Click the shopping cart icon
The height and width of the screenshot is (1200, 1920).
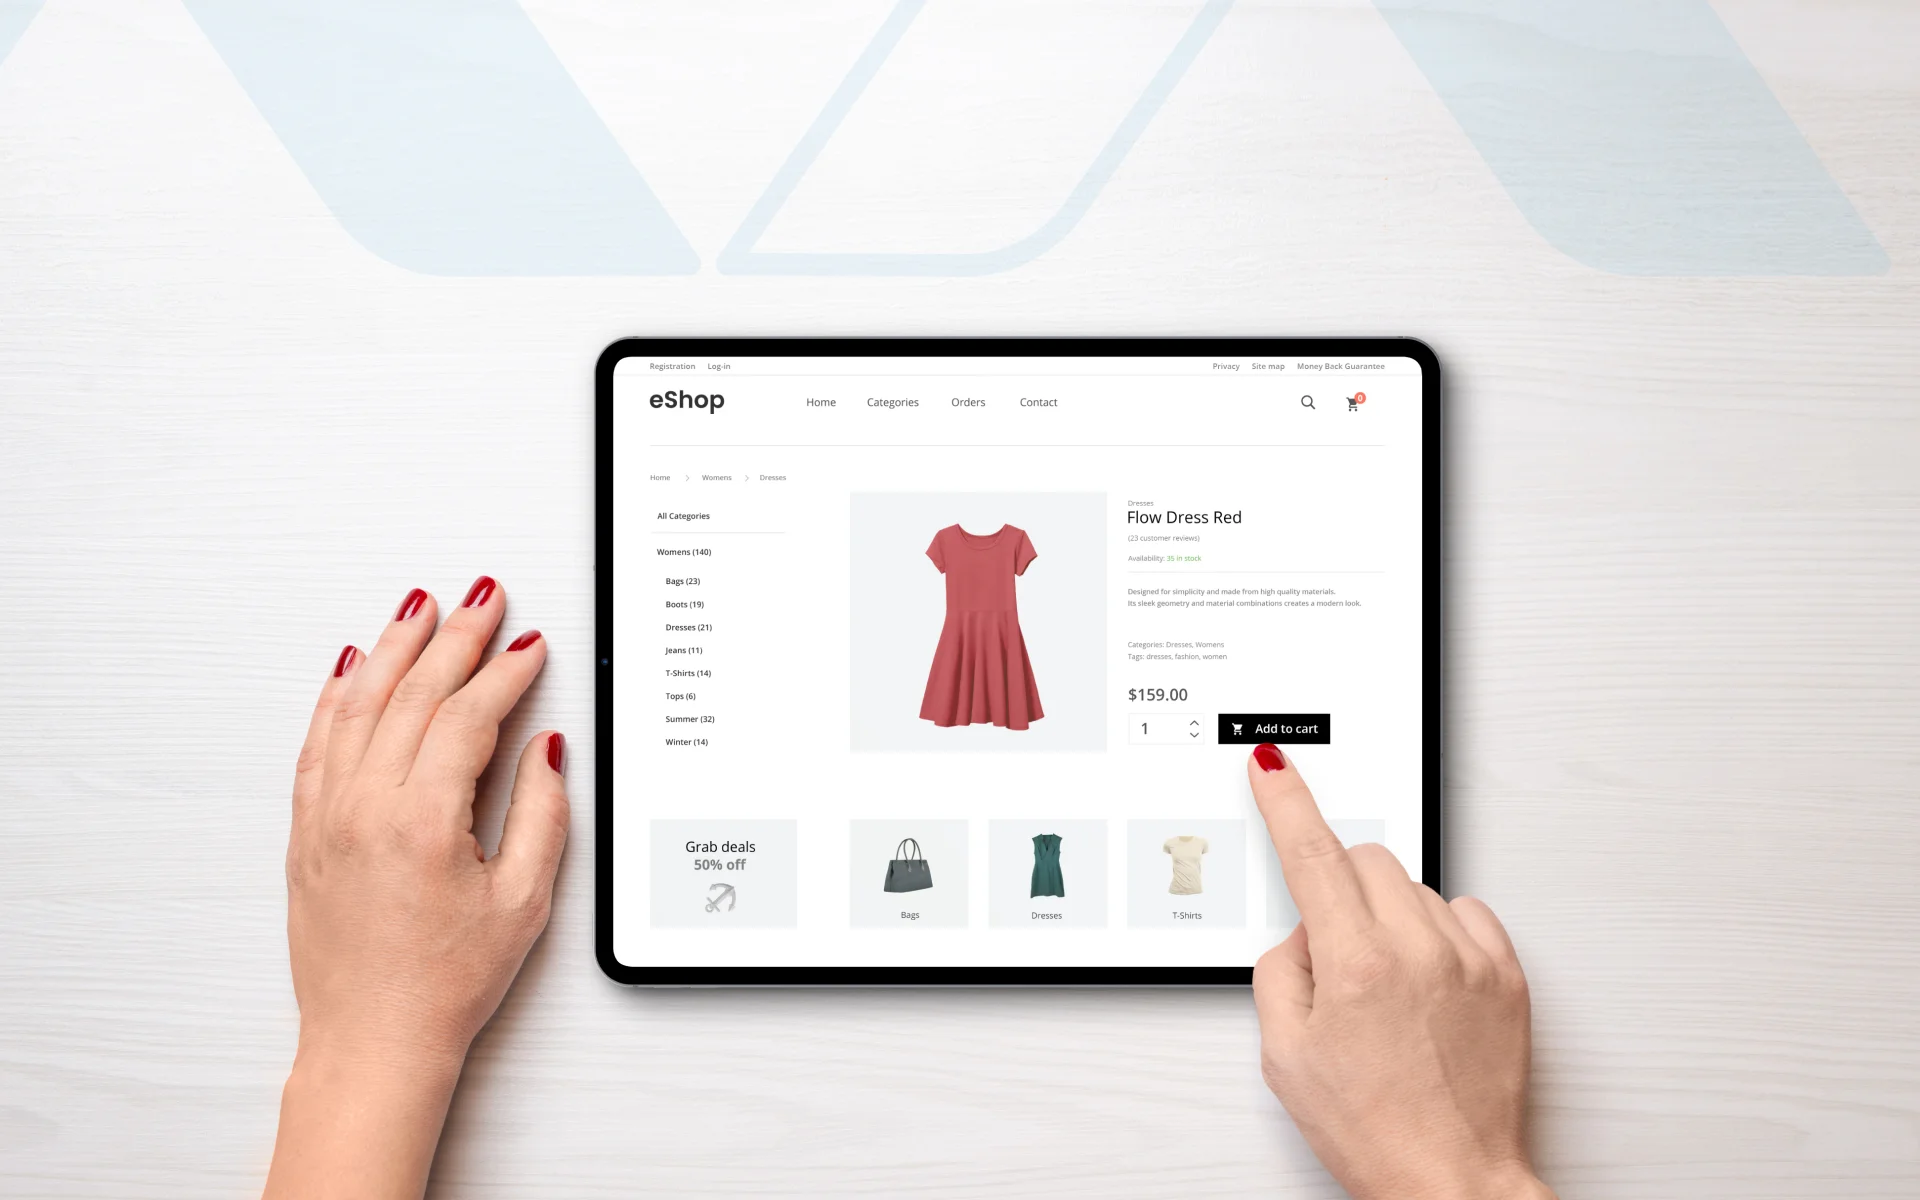(1353, 402)
